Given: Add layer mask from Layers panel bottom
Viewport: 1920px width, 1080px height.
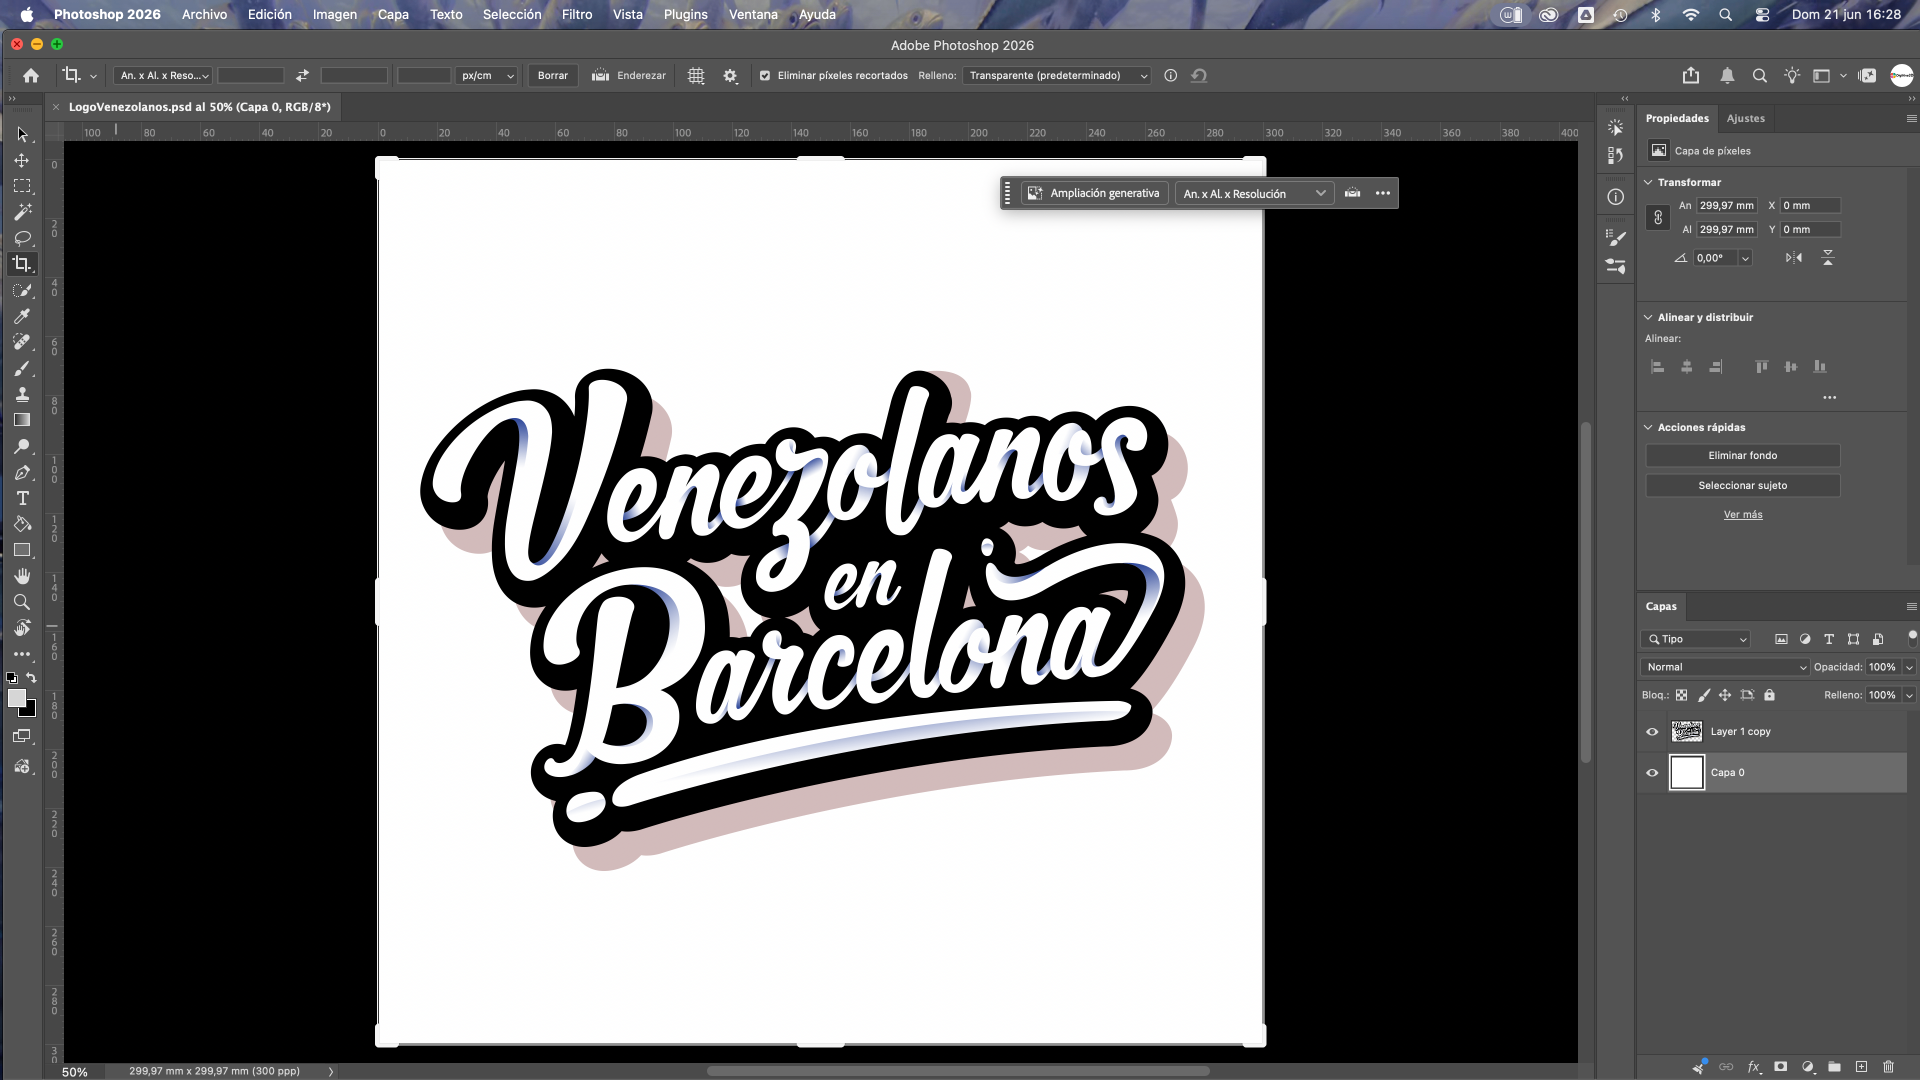Looking at the screenshot, I should click(1781, 1067).
